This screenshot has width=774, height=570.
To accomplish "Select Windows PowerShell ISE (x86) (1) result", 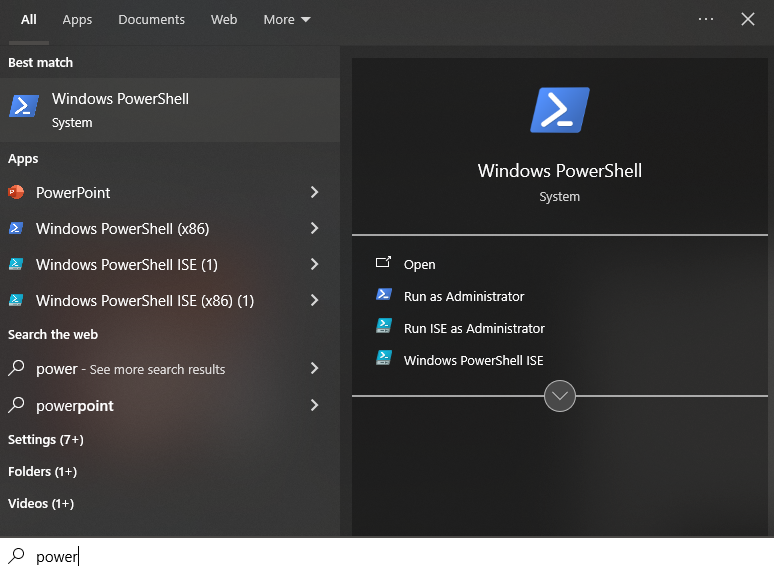I will point(170,300).
